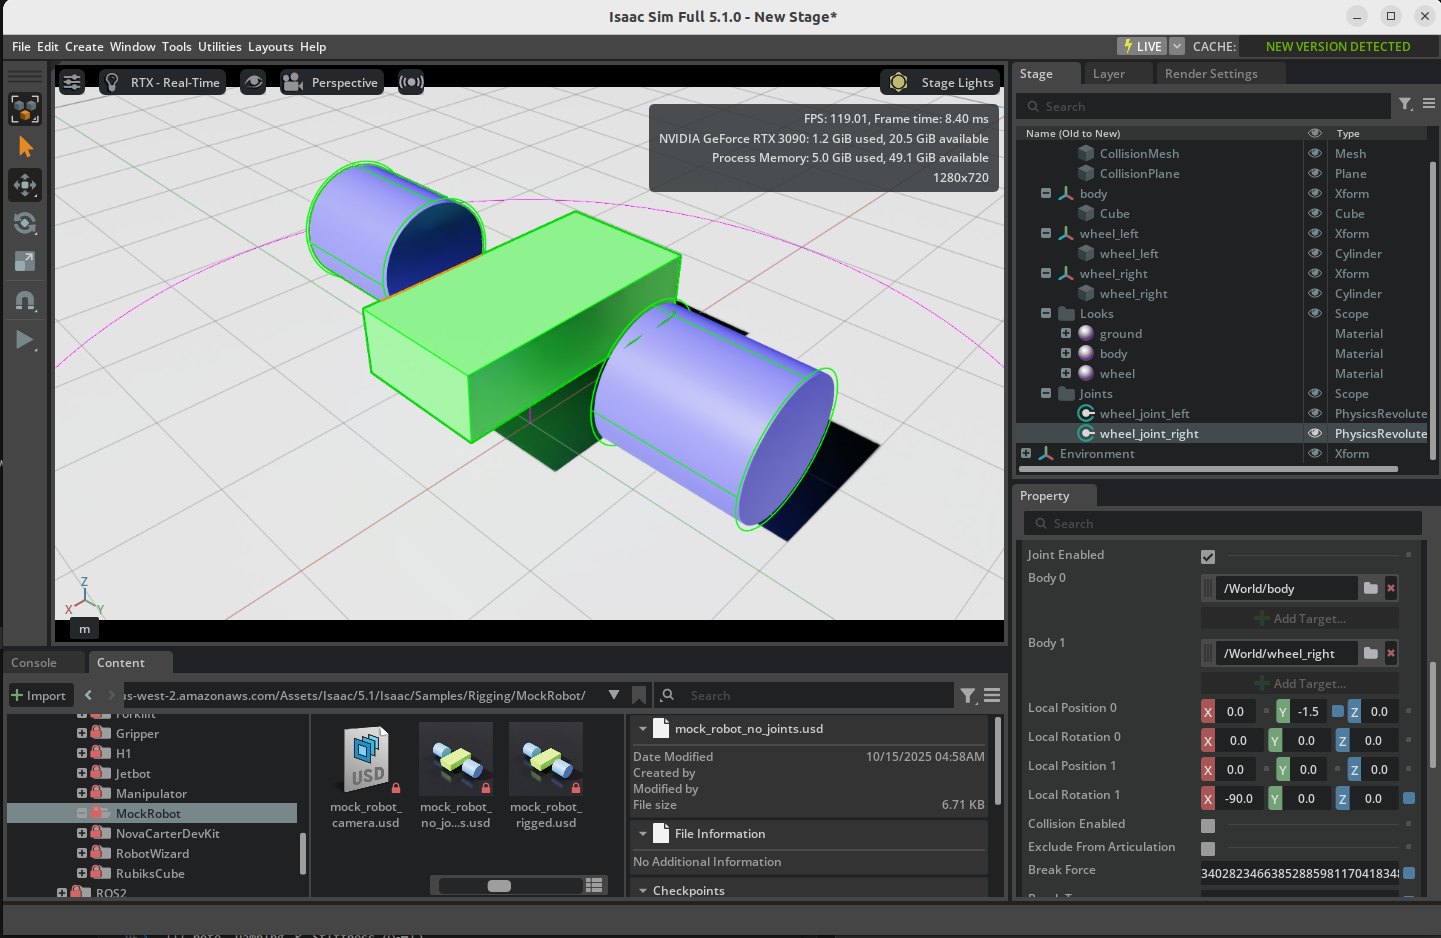Select the Scale tool in left toolbar
The image size is (1441, 938).
[25, 262]
